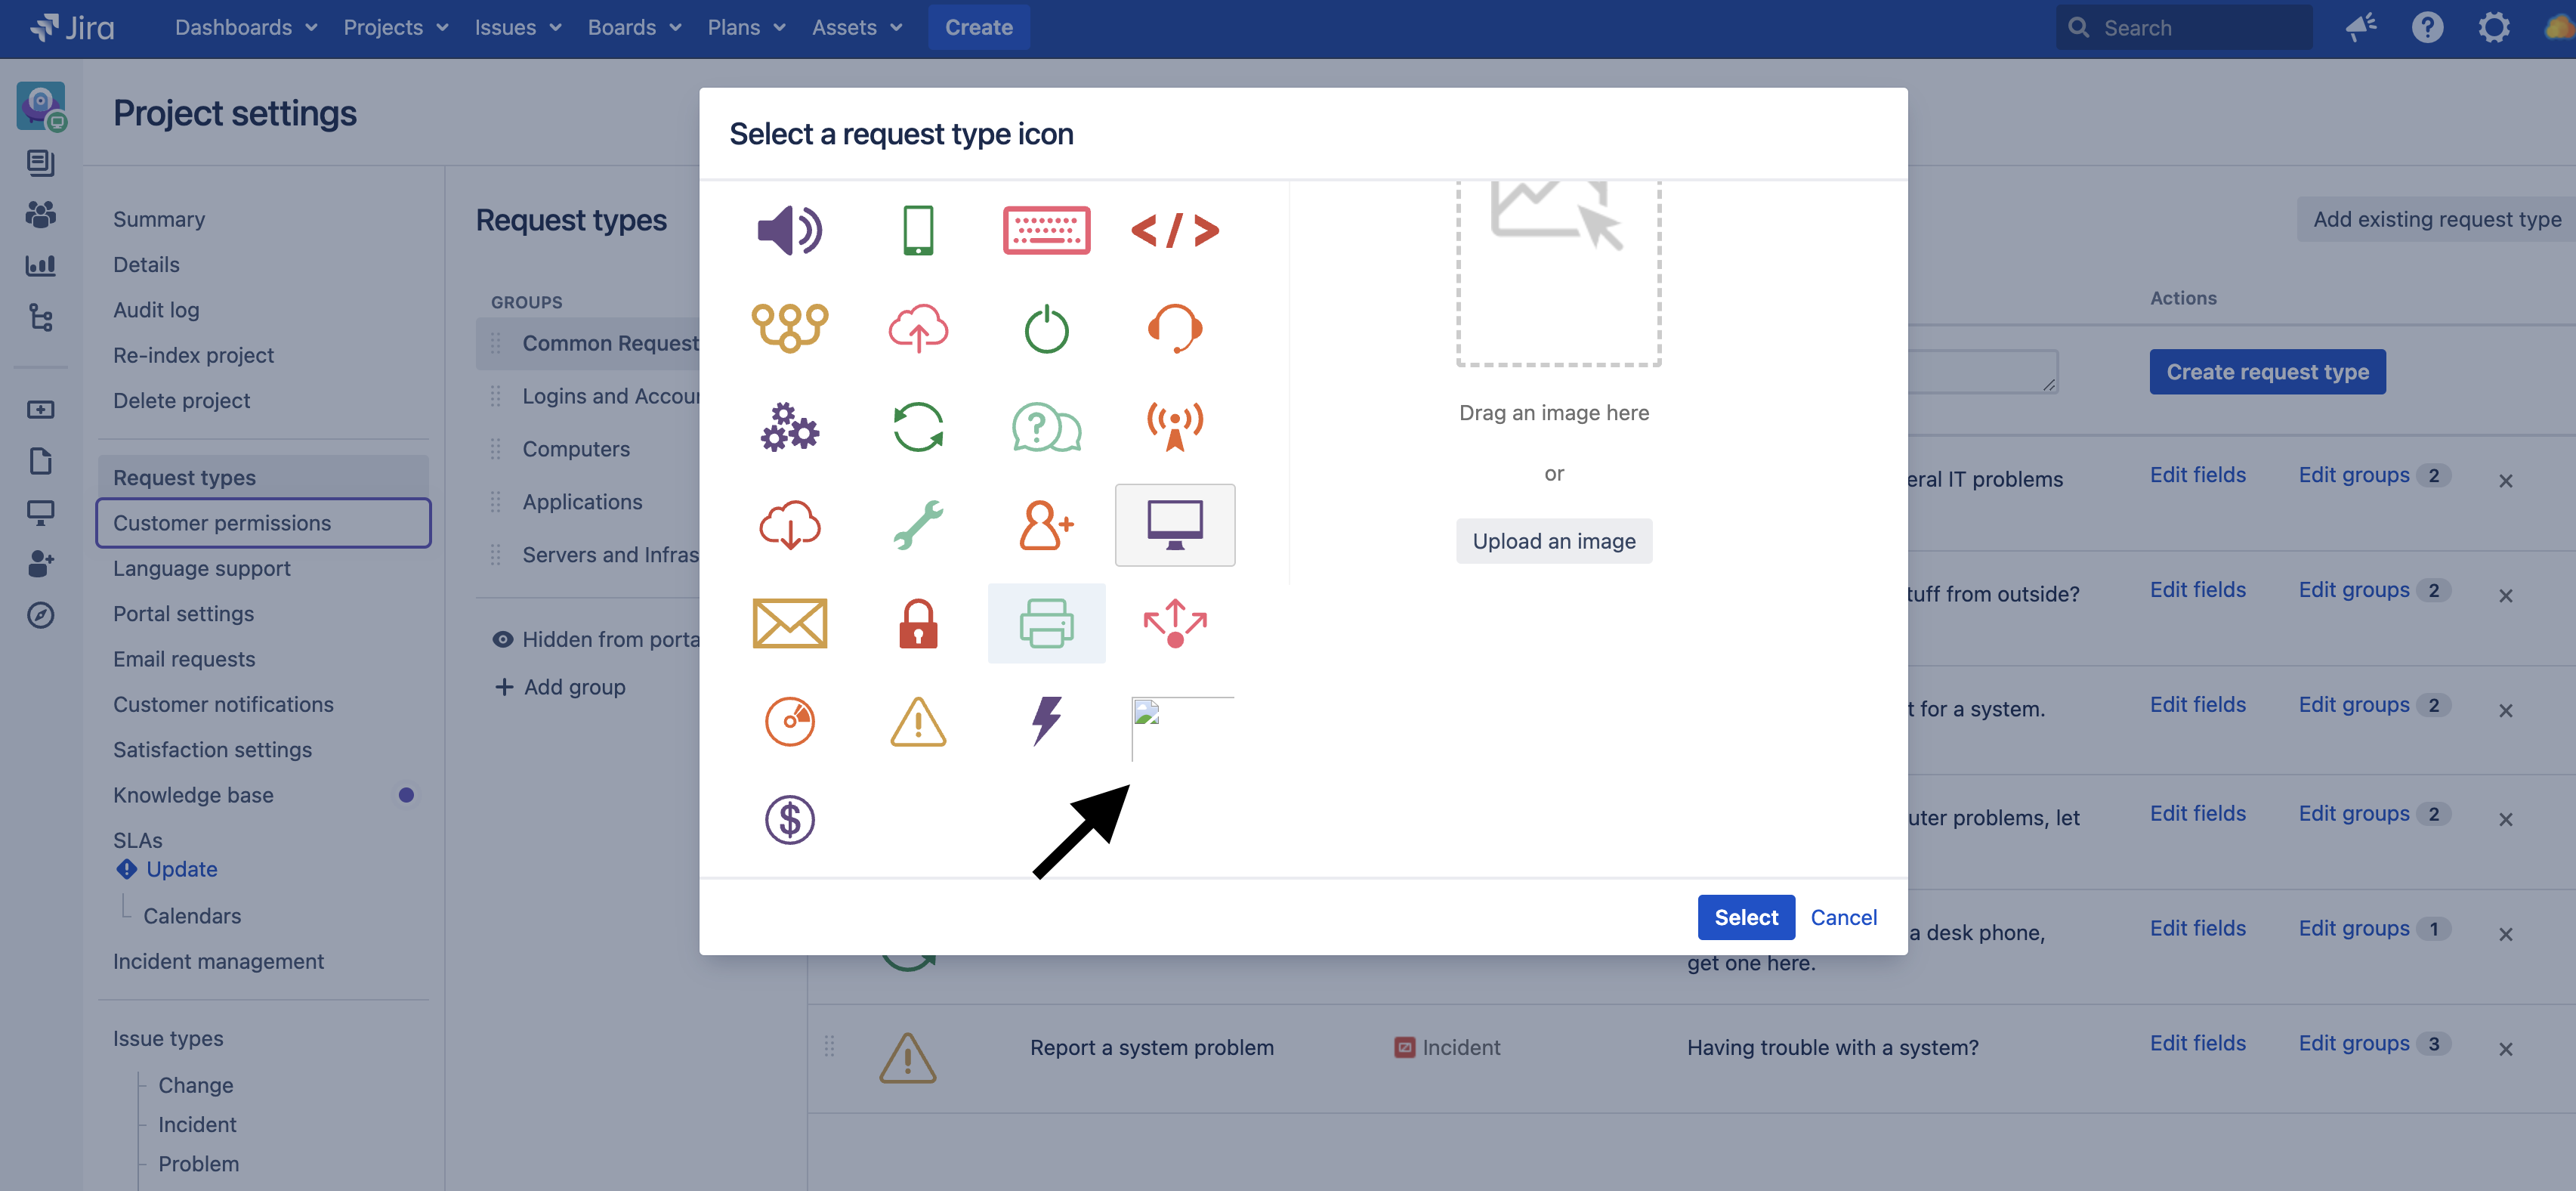Choose the green wrench icon
This screenshot has height=1191, width=2576.
click(918, 524)
